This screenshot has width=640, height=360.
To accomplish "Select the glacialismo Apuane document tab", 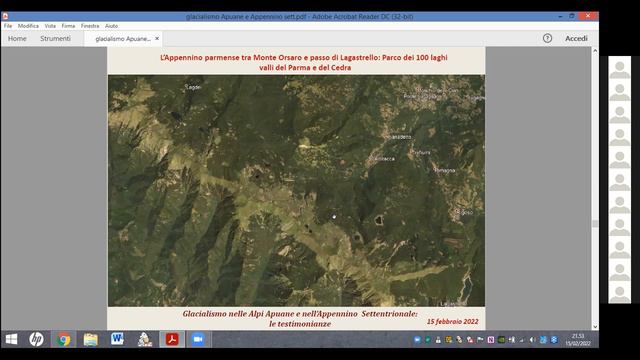I will [x=122, y=39].
